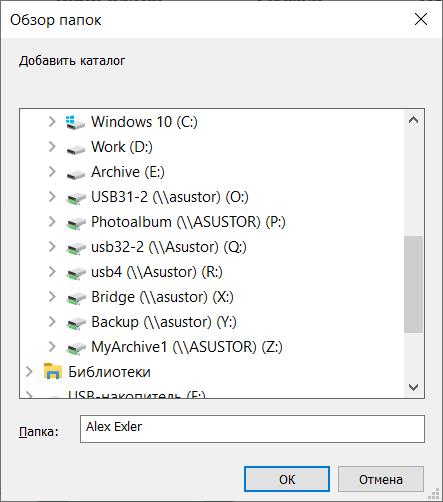Select the MyArchive1 (Z:) network drive icon
The height and width of the screenshot is (502, 443).
click(x=75, y=348)
